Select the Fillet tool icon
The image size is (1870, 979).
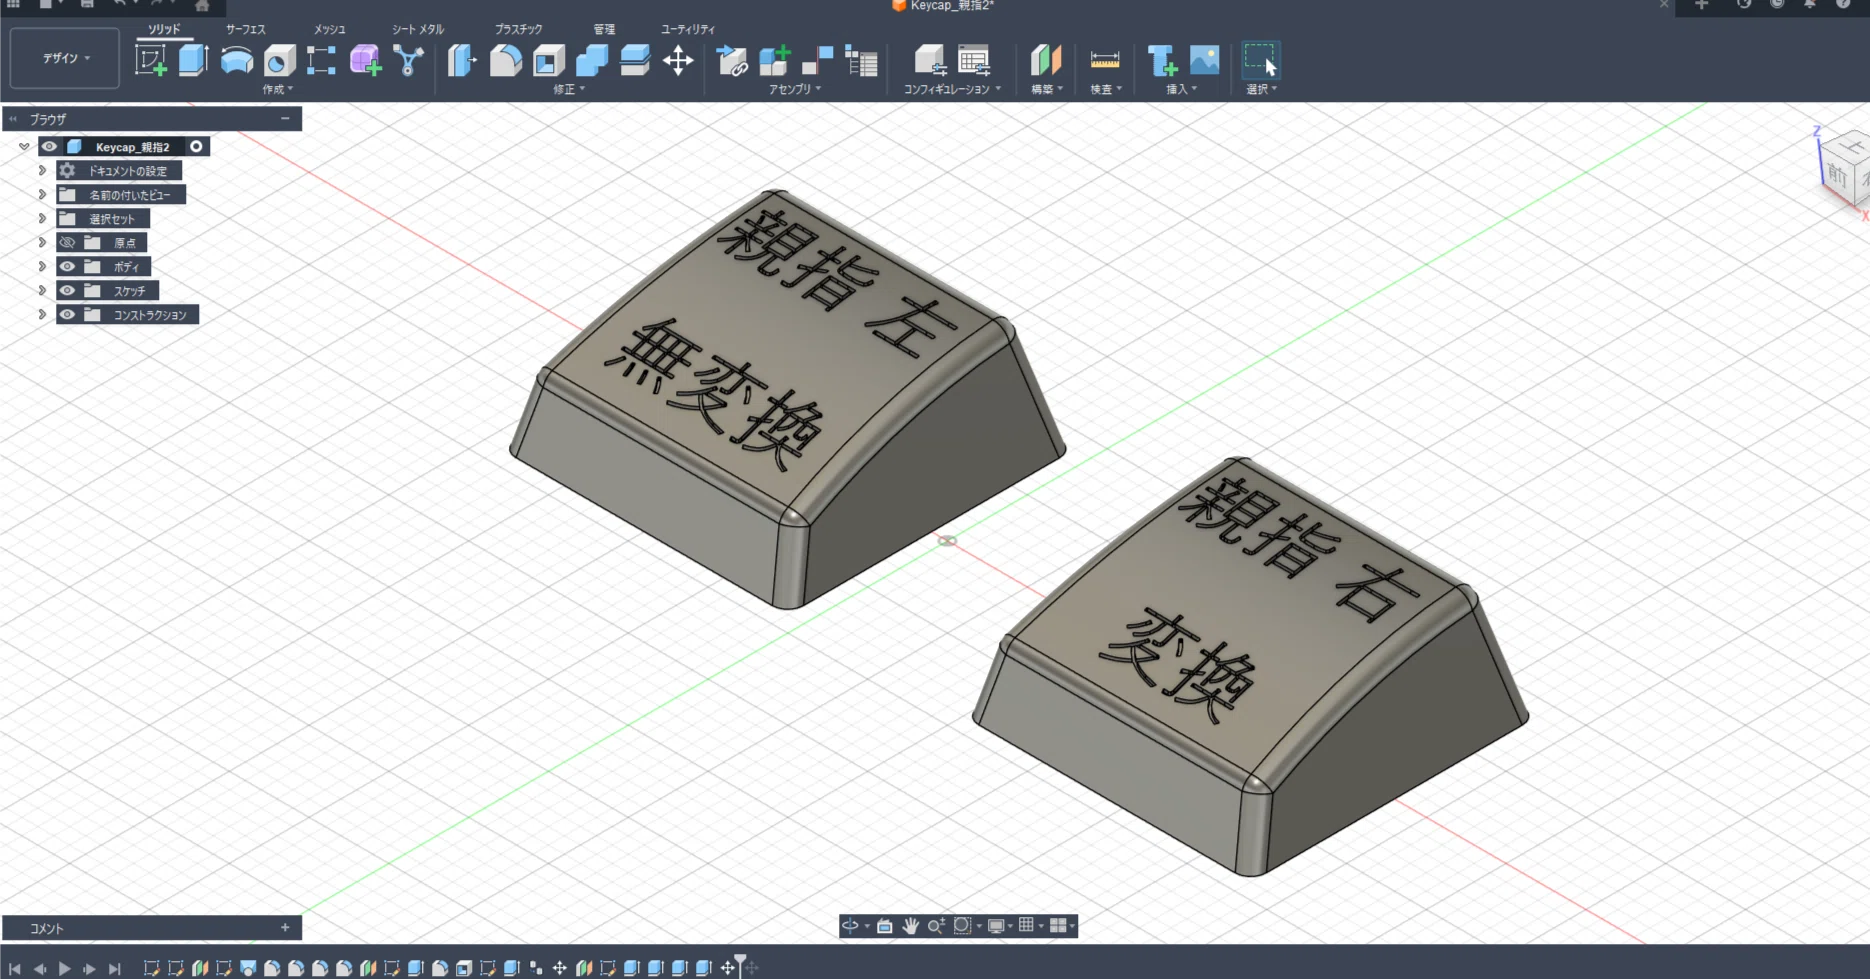point(506,61)
